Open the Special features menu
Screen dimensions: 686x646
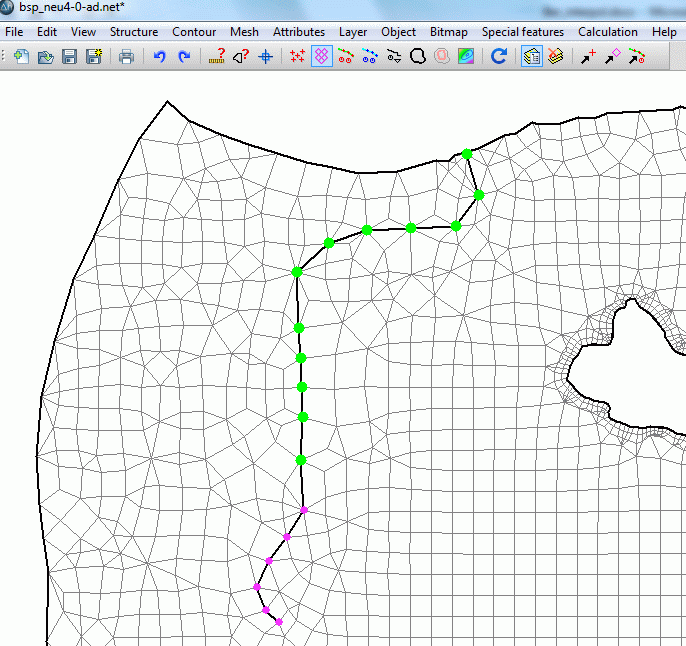tap(523, 32)
